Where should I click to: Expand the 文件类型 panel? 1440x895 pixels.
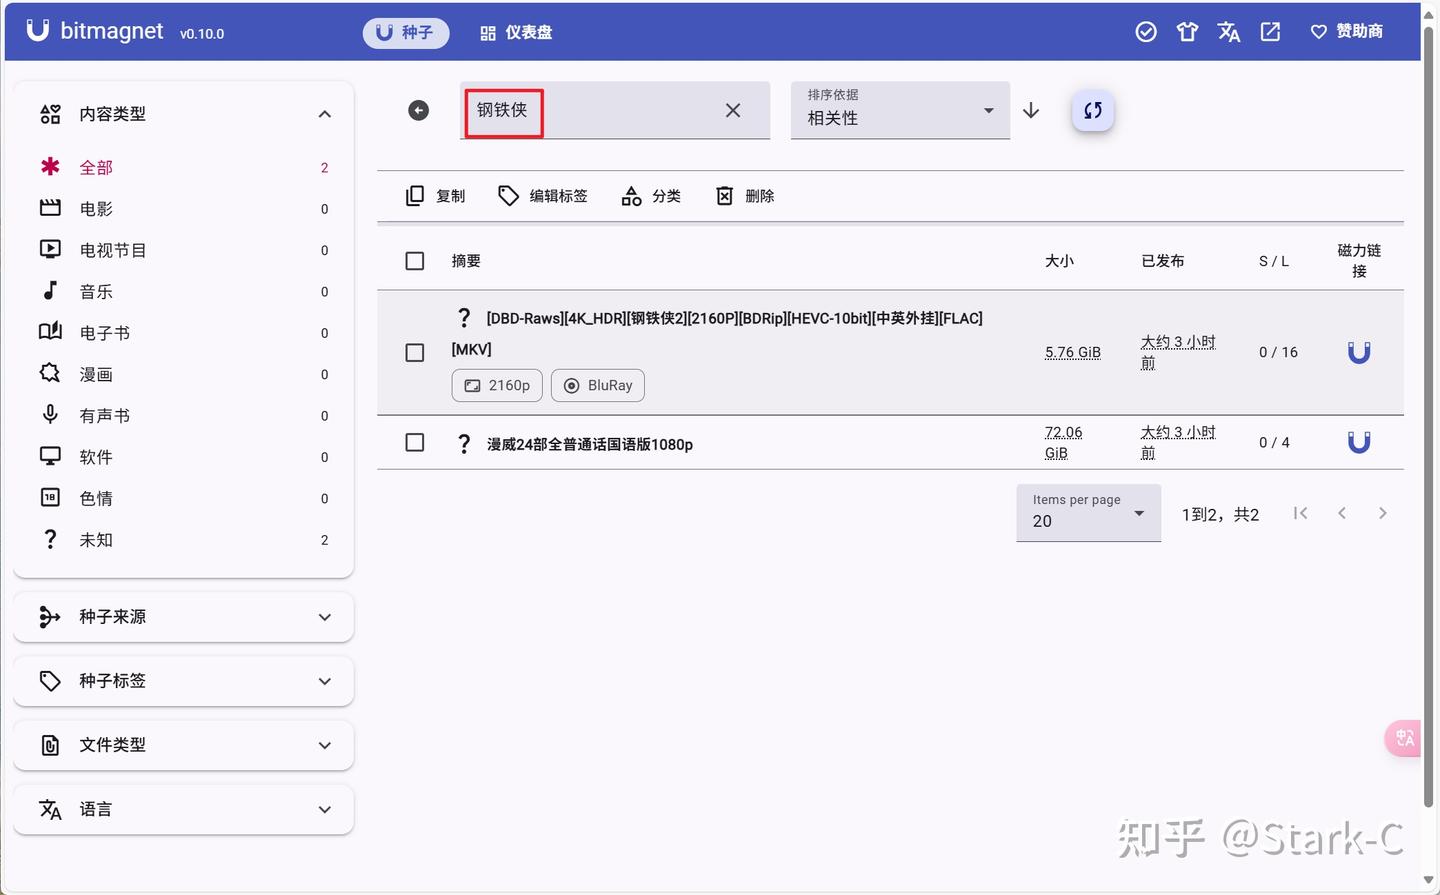pos(184,745)
